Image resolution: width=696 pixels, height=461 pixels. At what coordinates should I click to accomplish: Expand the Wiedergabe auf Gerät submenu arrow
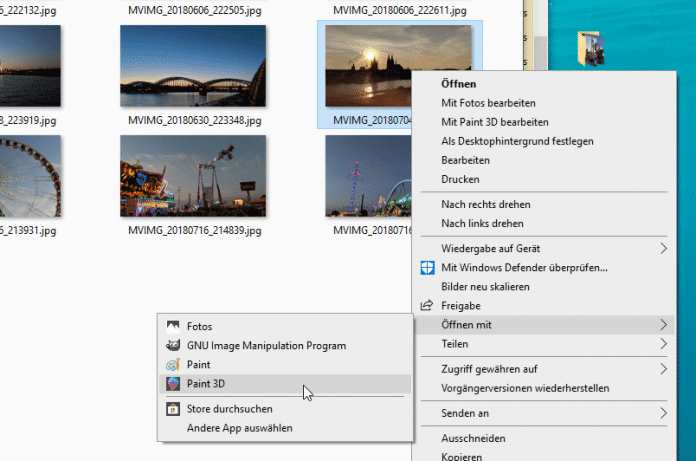click(x=662, y=248)
